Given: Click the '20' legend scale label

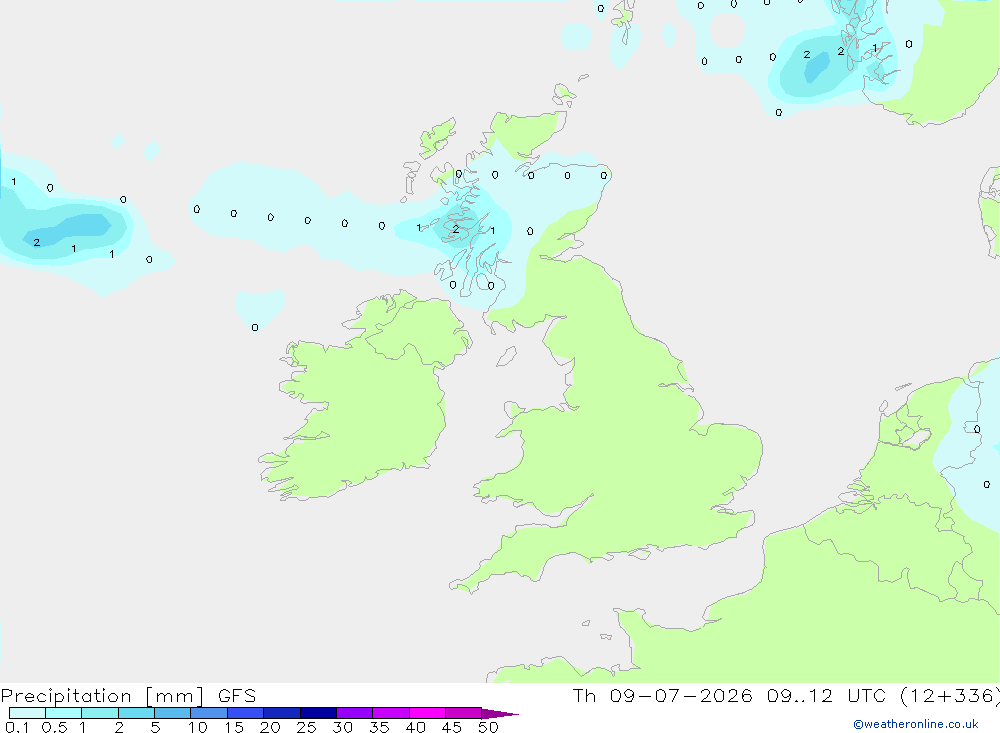Looking at the screenshot, I should 270,727.
